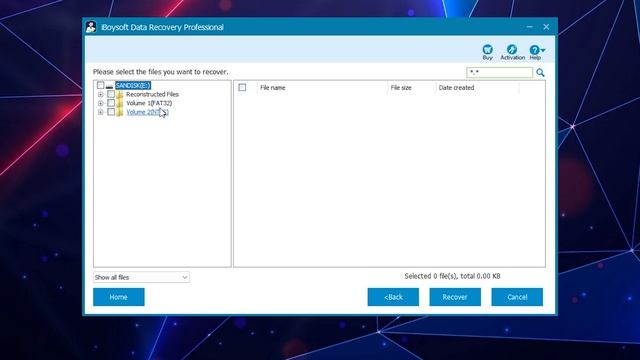Select the SANDISK(E:) tree item
Image resolution: width=640 pixels, height=360 pixels.
pyautogui.click(x=133, y=86)
